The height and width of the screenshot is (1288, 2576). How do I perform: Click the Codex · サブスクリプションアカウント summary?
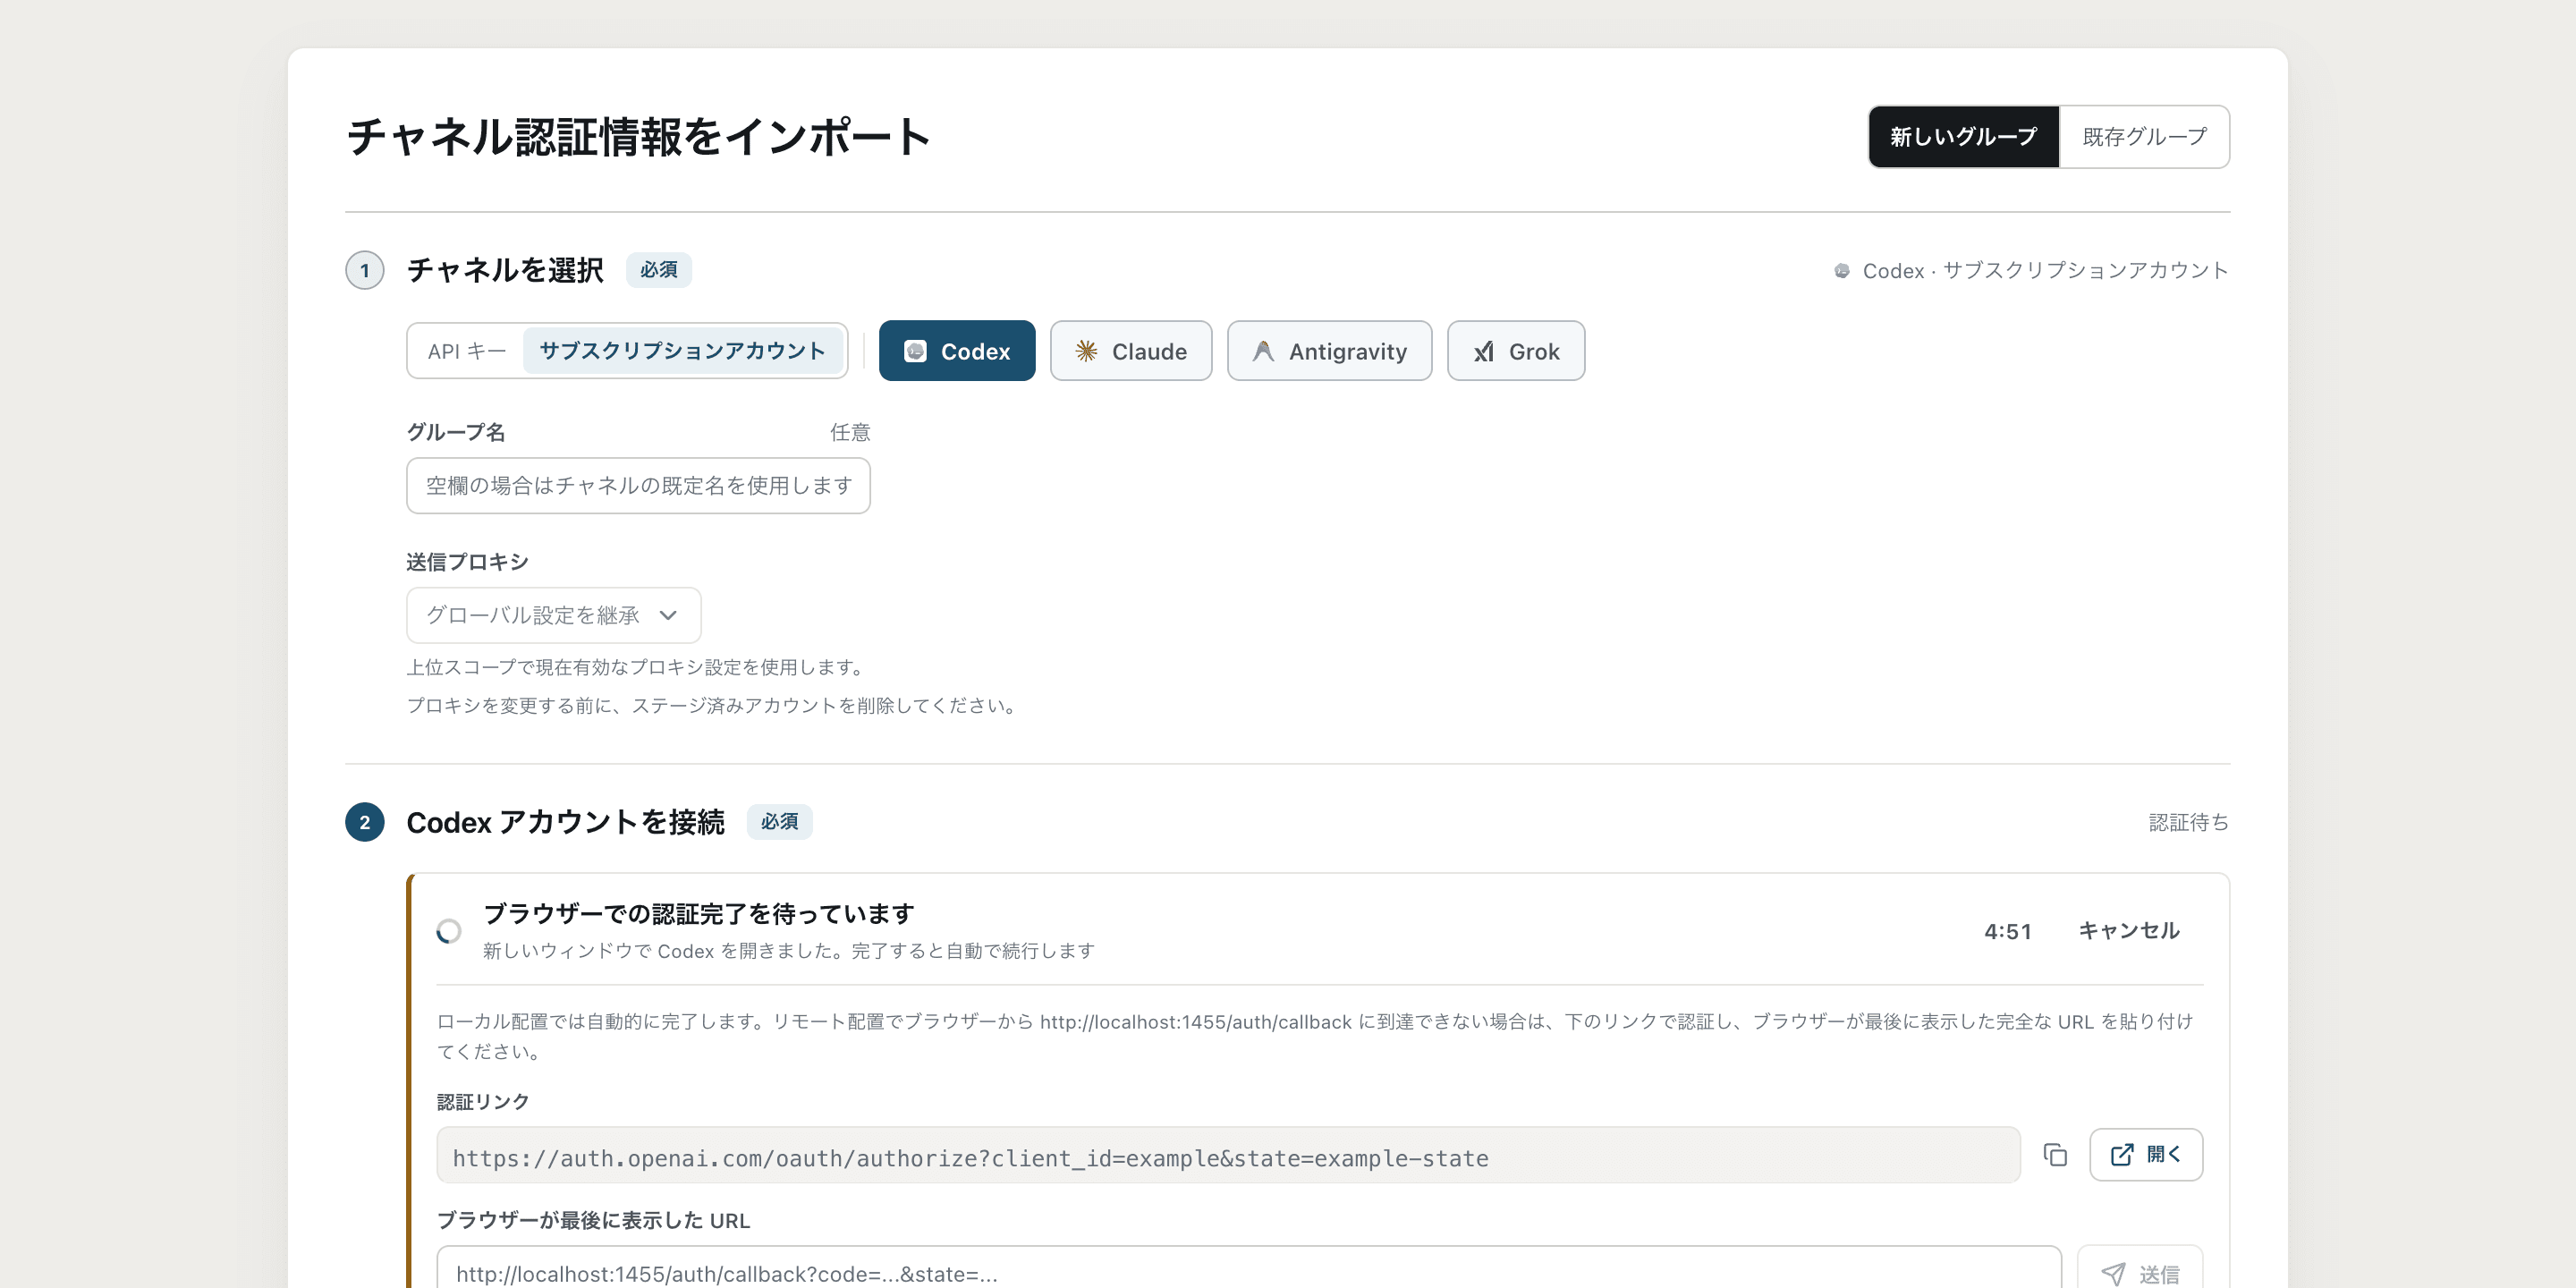(2031, 271)
